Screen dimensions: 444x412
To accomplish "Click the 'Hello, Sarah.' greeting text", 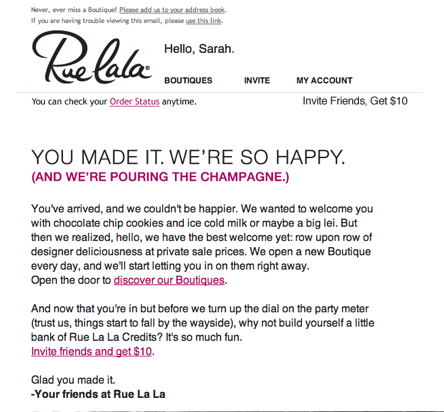I will click(199, 49).
